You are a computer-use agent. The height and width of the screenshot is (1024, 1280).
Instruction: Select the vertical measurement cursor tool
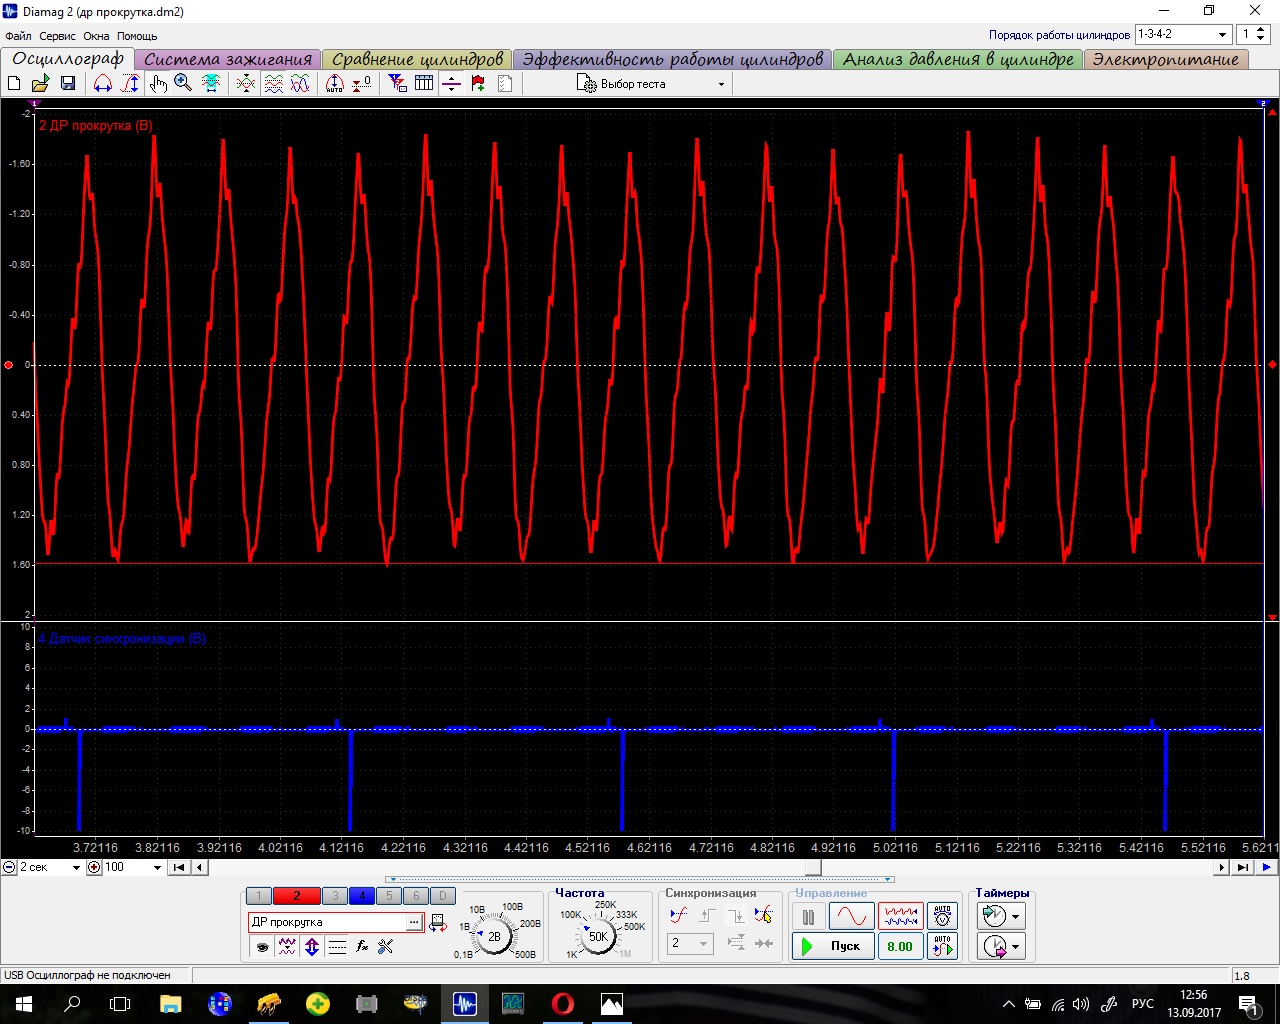point(130,84)
